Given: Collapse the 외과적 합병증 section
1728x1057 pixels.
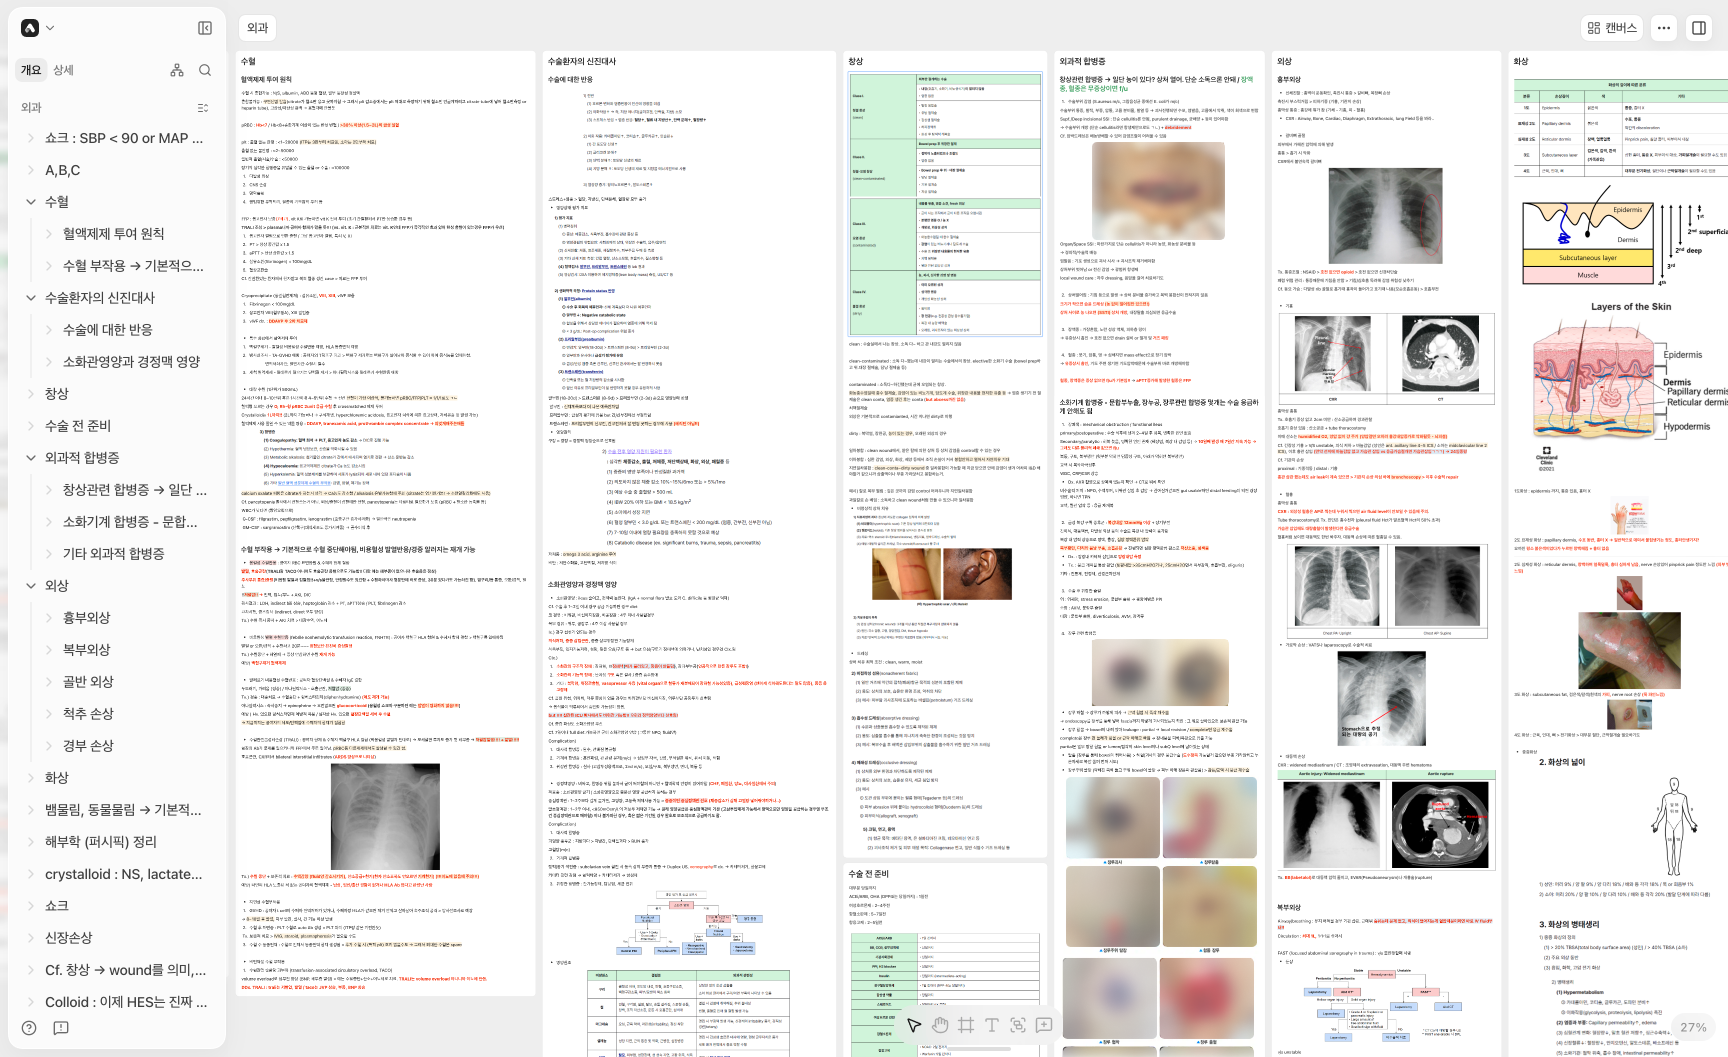Looking at the screenshot, I should [x=31, y=458].
